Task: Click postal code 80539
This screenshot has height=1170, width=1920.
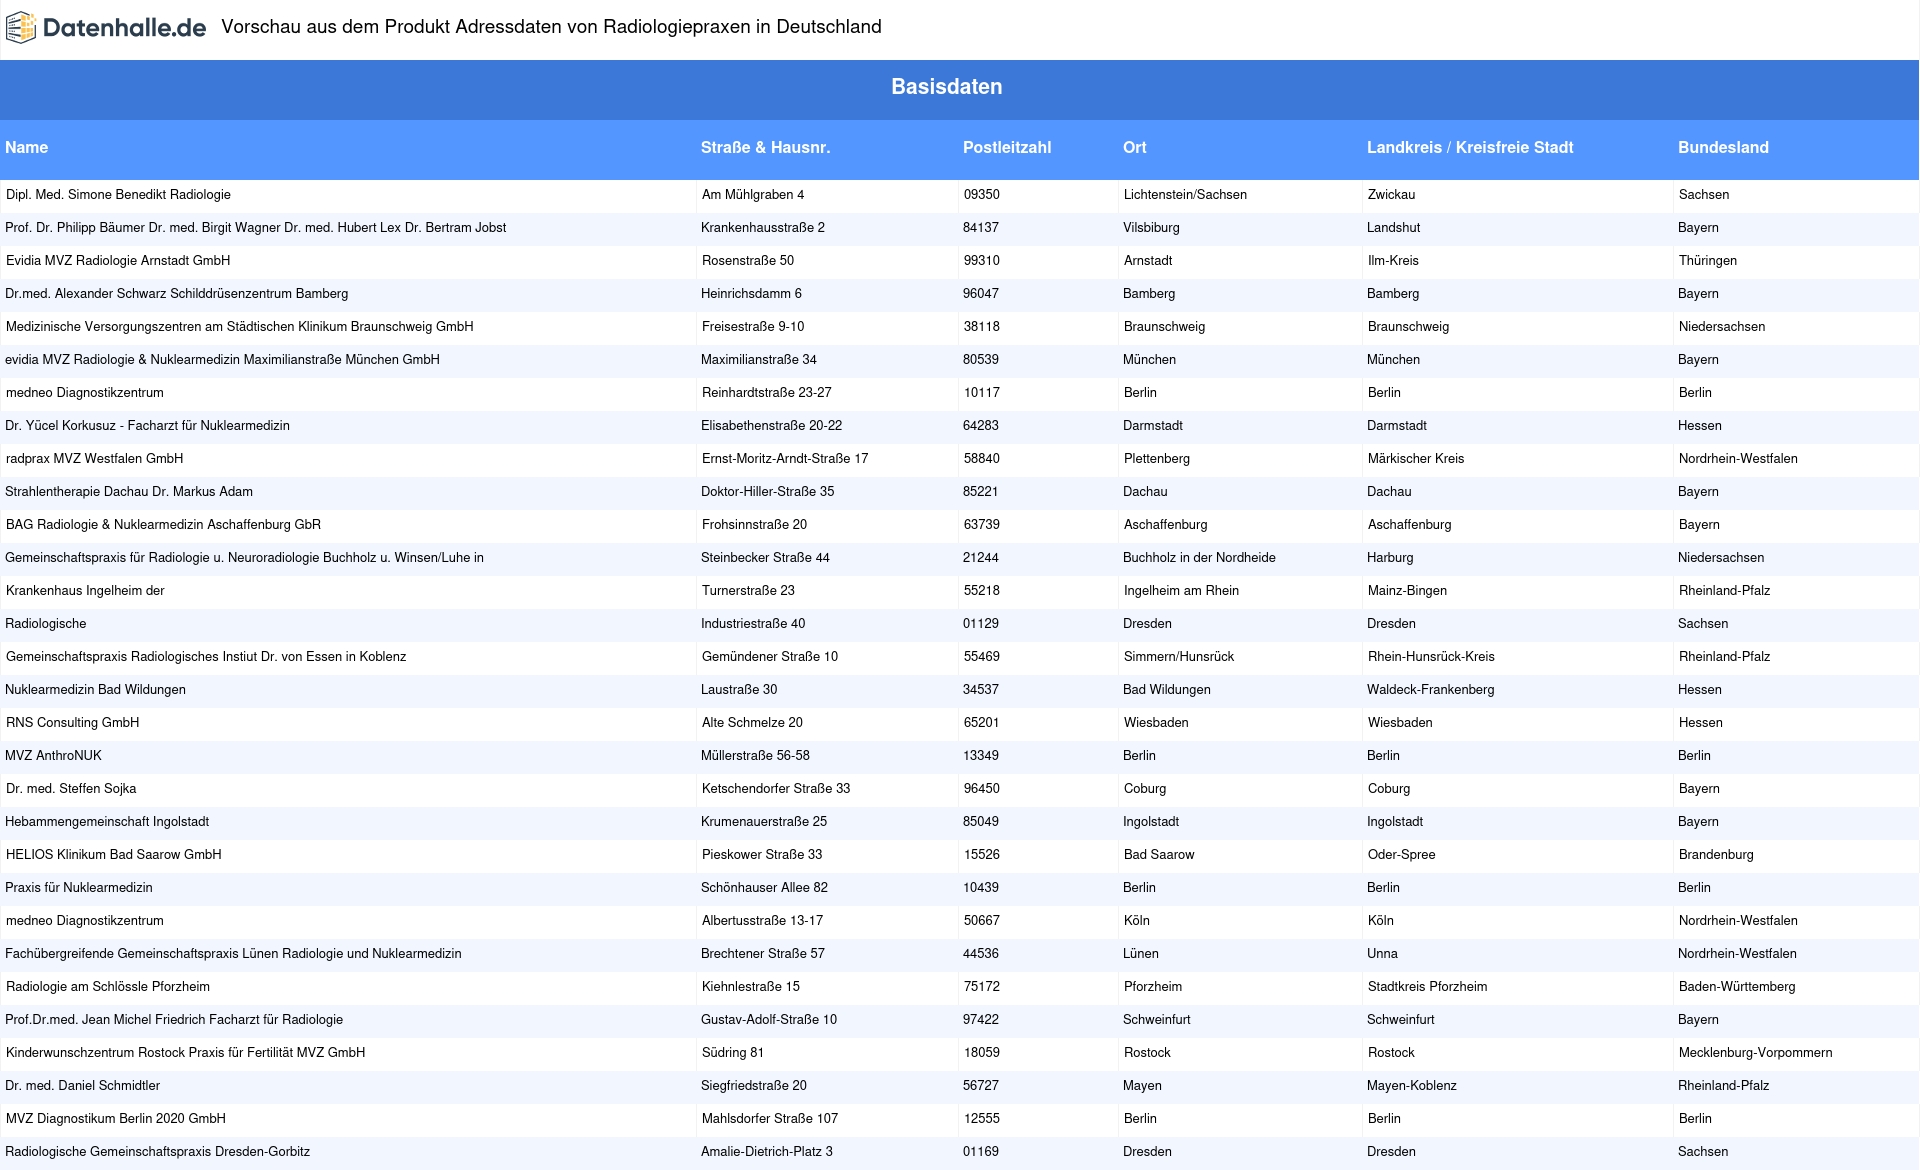Action: click(981, 360)
